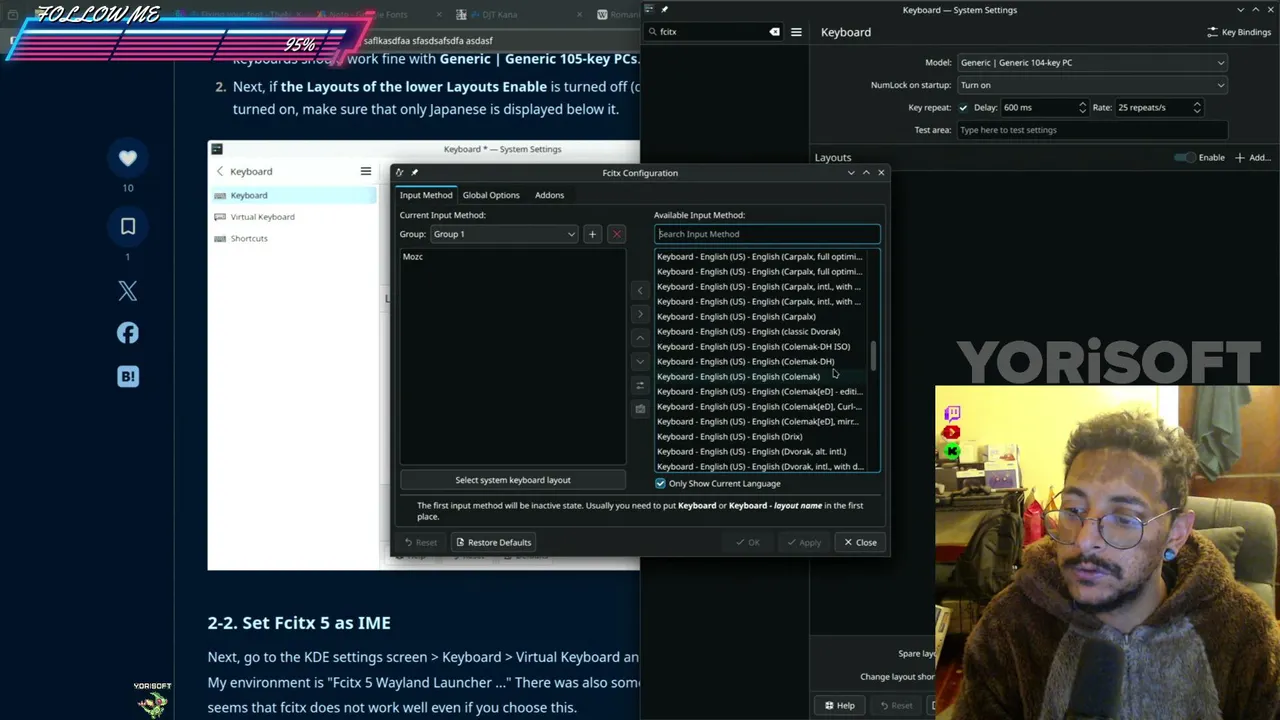Click the Reset button in the Fcitx dialog
This screenshot has height=720, width=1280.
(x=420, y=543)
